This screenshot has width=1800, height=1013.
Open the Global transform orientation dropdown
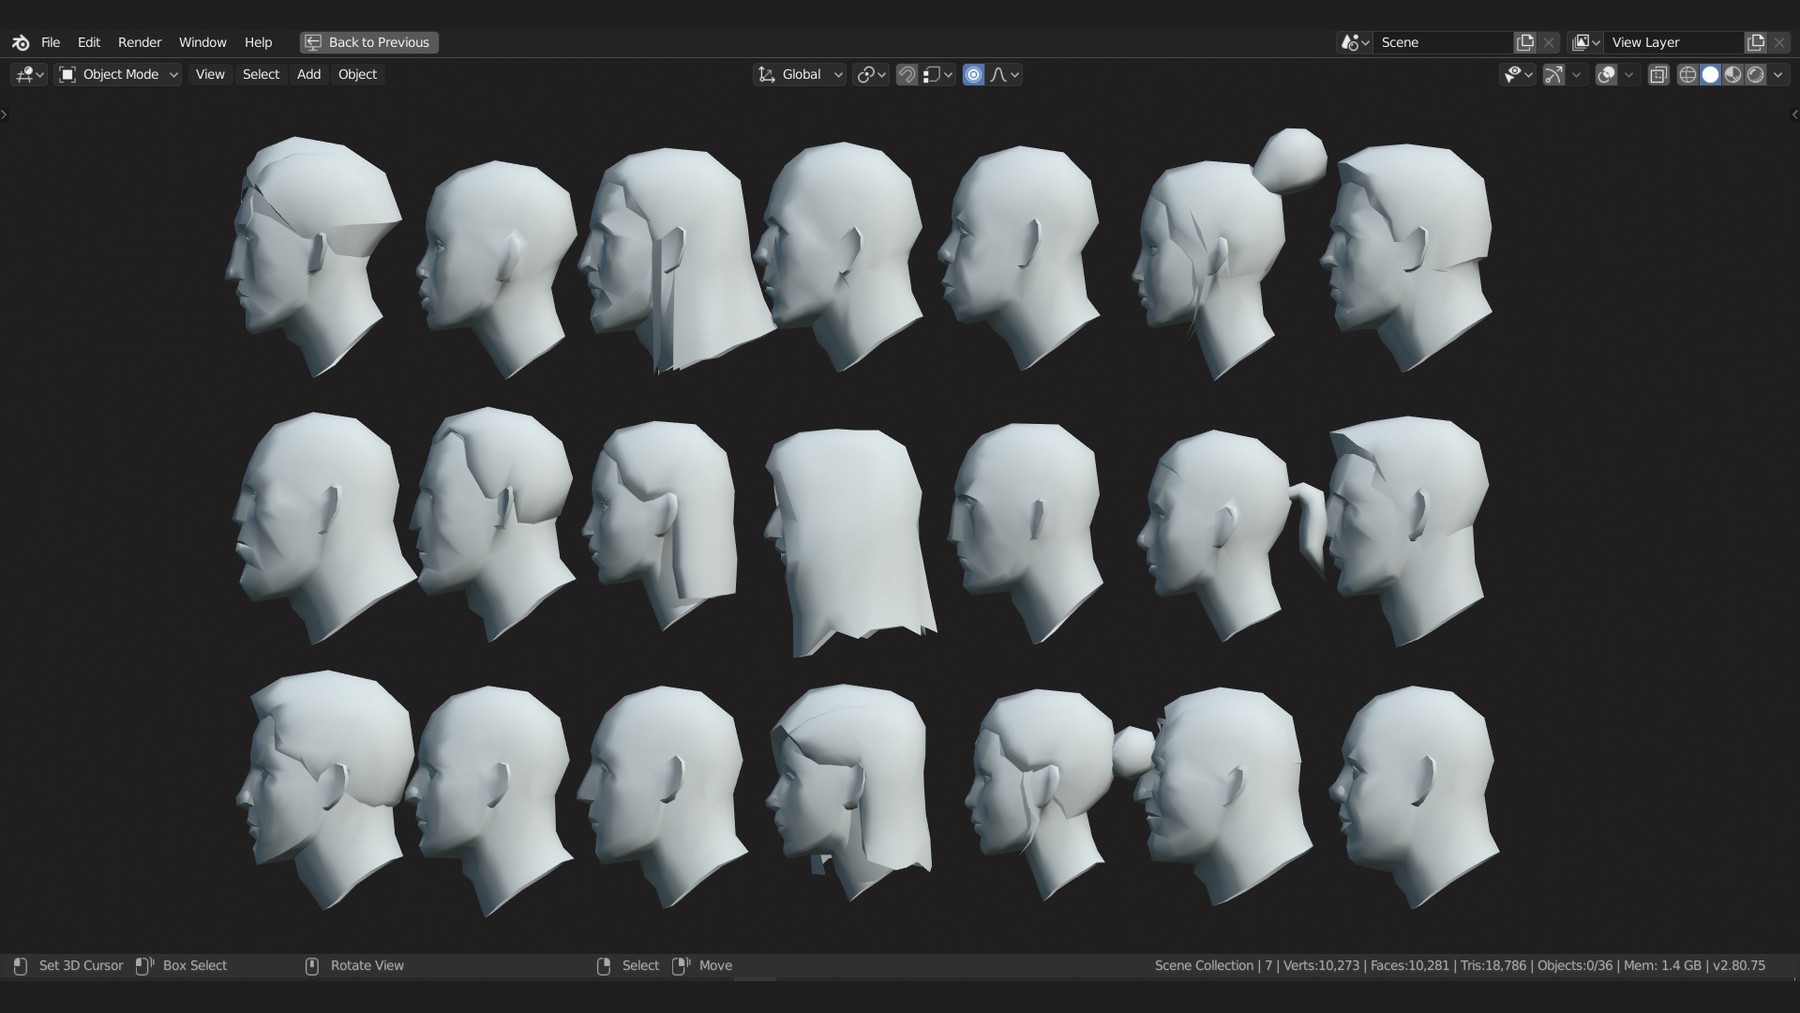[x=798, y=74]
